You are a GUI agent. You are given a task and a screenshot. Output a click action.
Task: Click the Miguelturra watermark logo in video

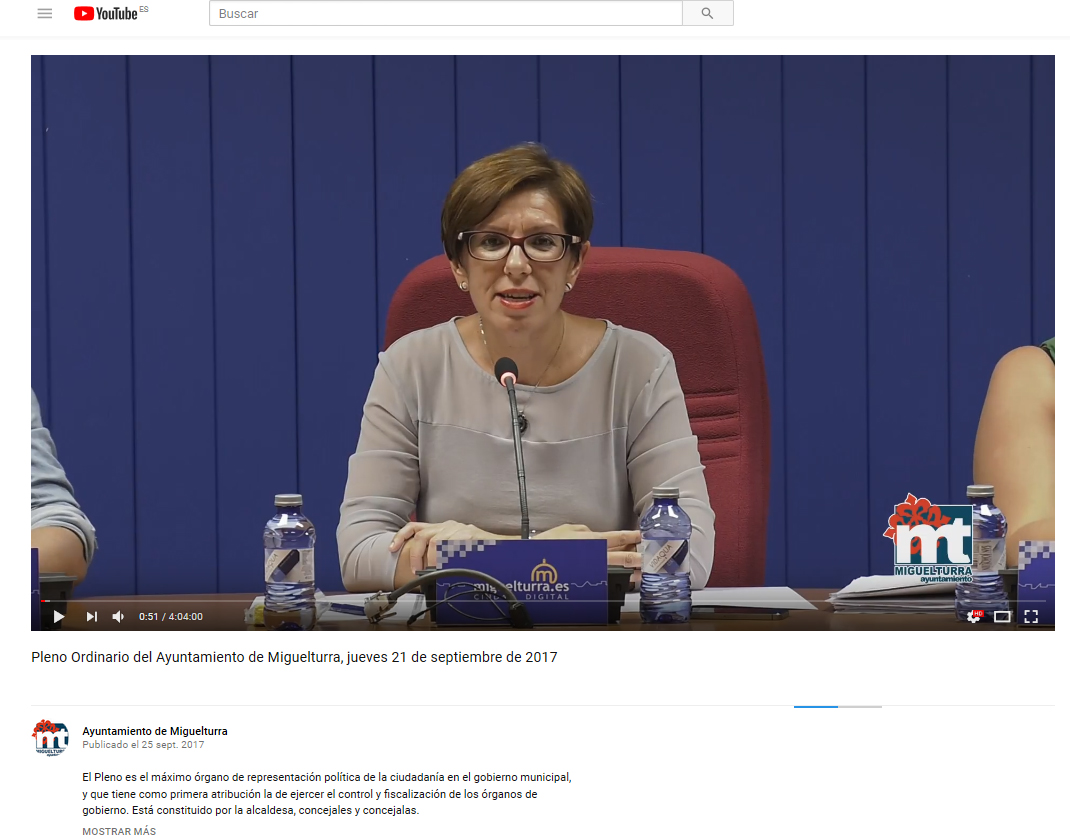point(929,539)
